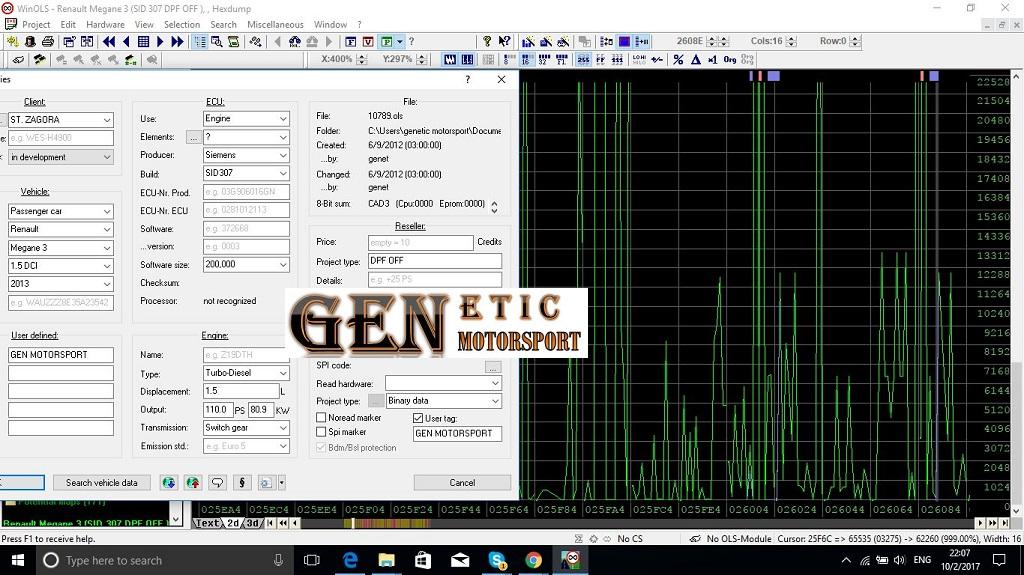Select the delta difference icon
This screenshot has height=575, width=1024.
click(x=696, y=60)
